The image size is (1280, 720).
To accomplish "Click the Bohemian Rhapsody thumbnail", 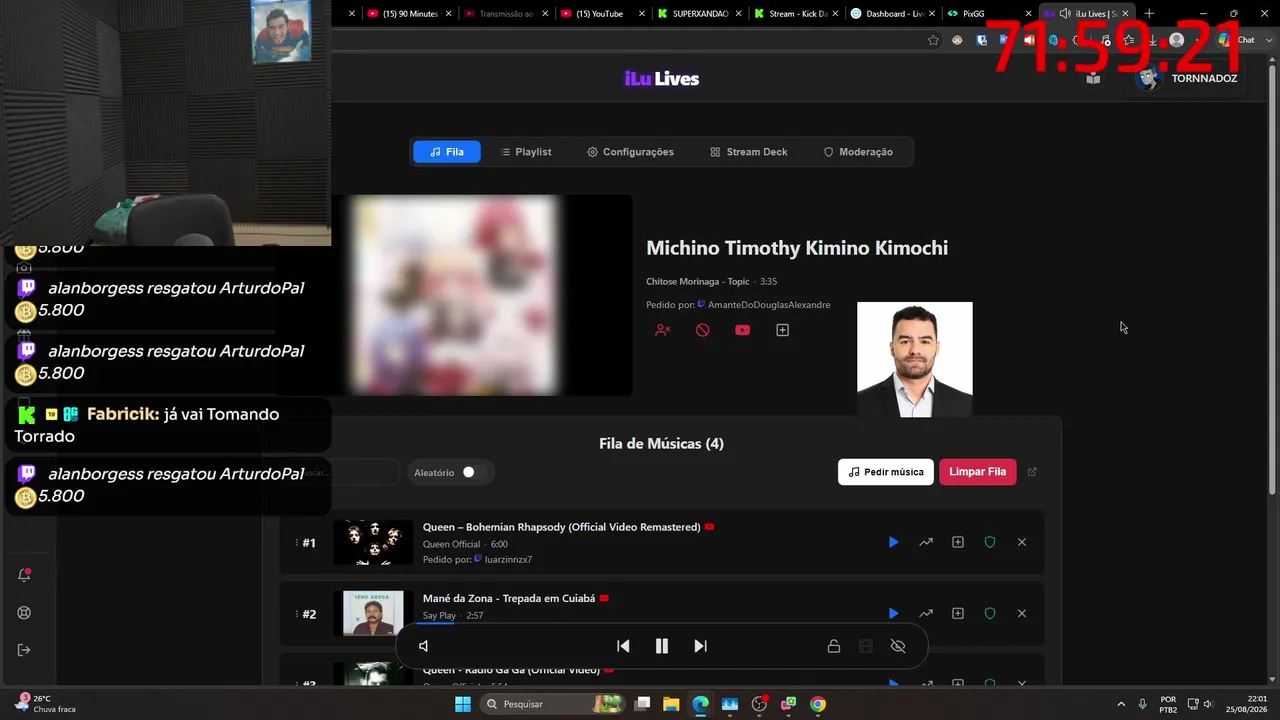I will point(373,543).
